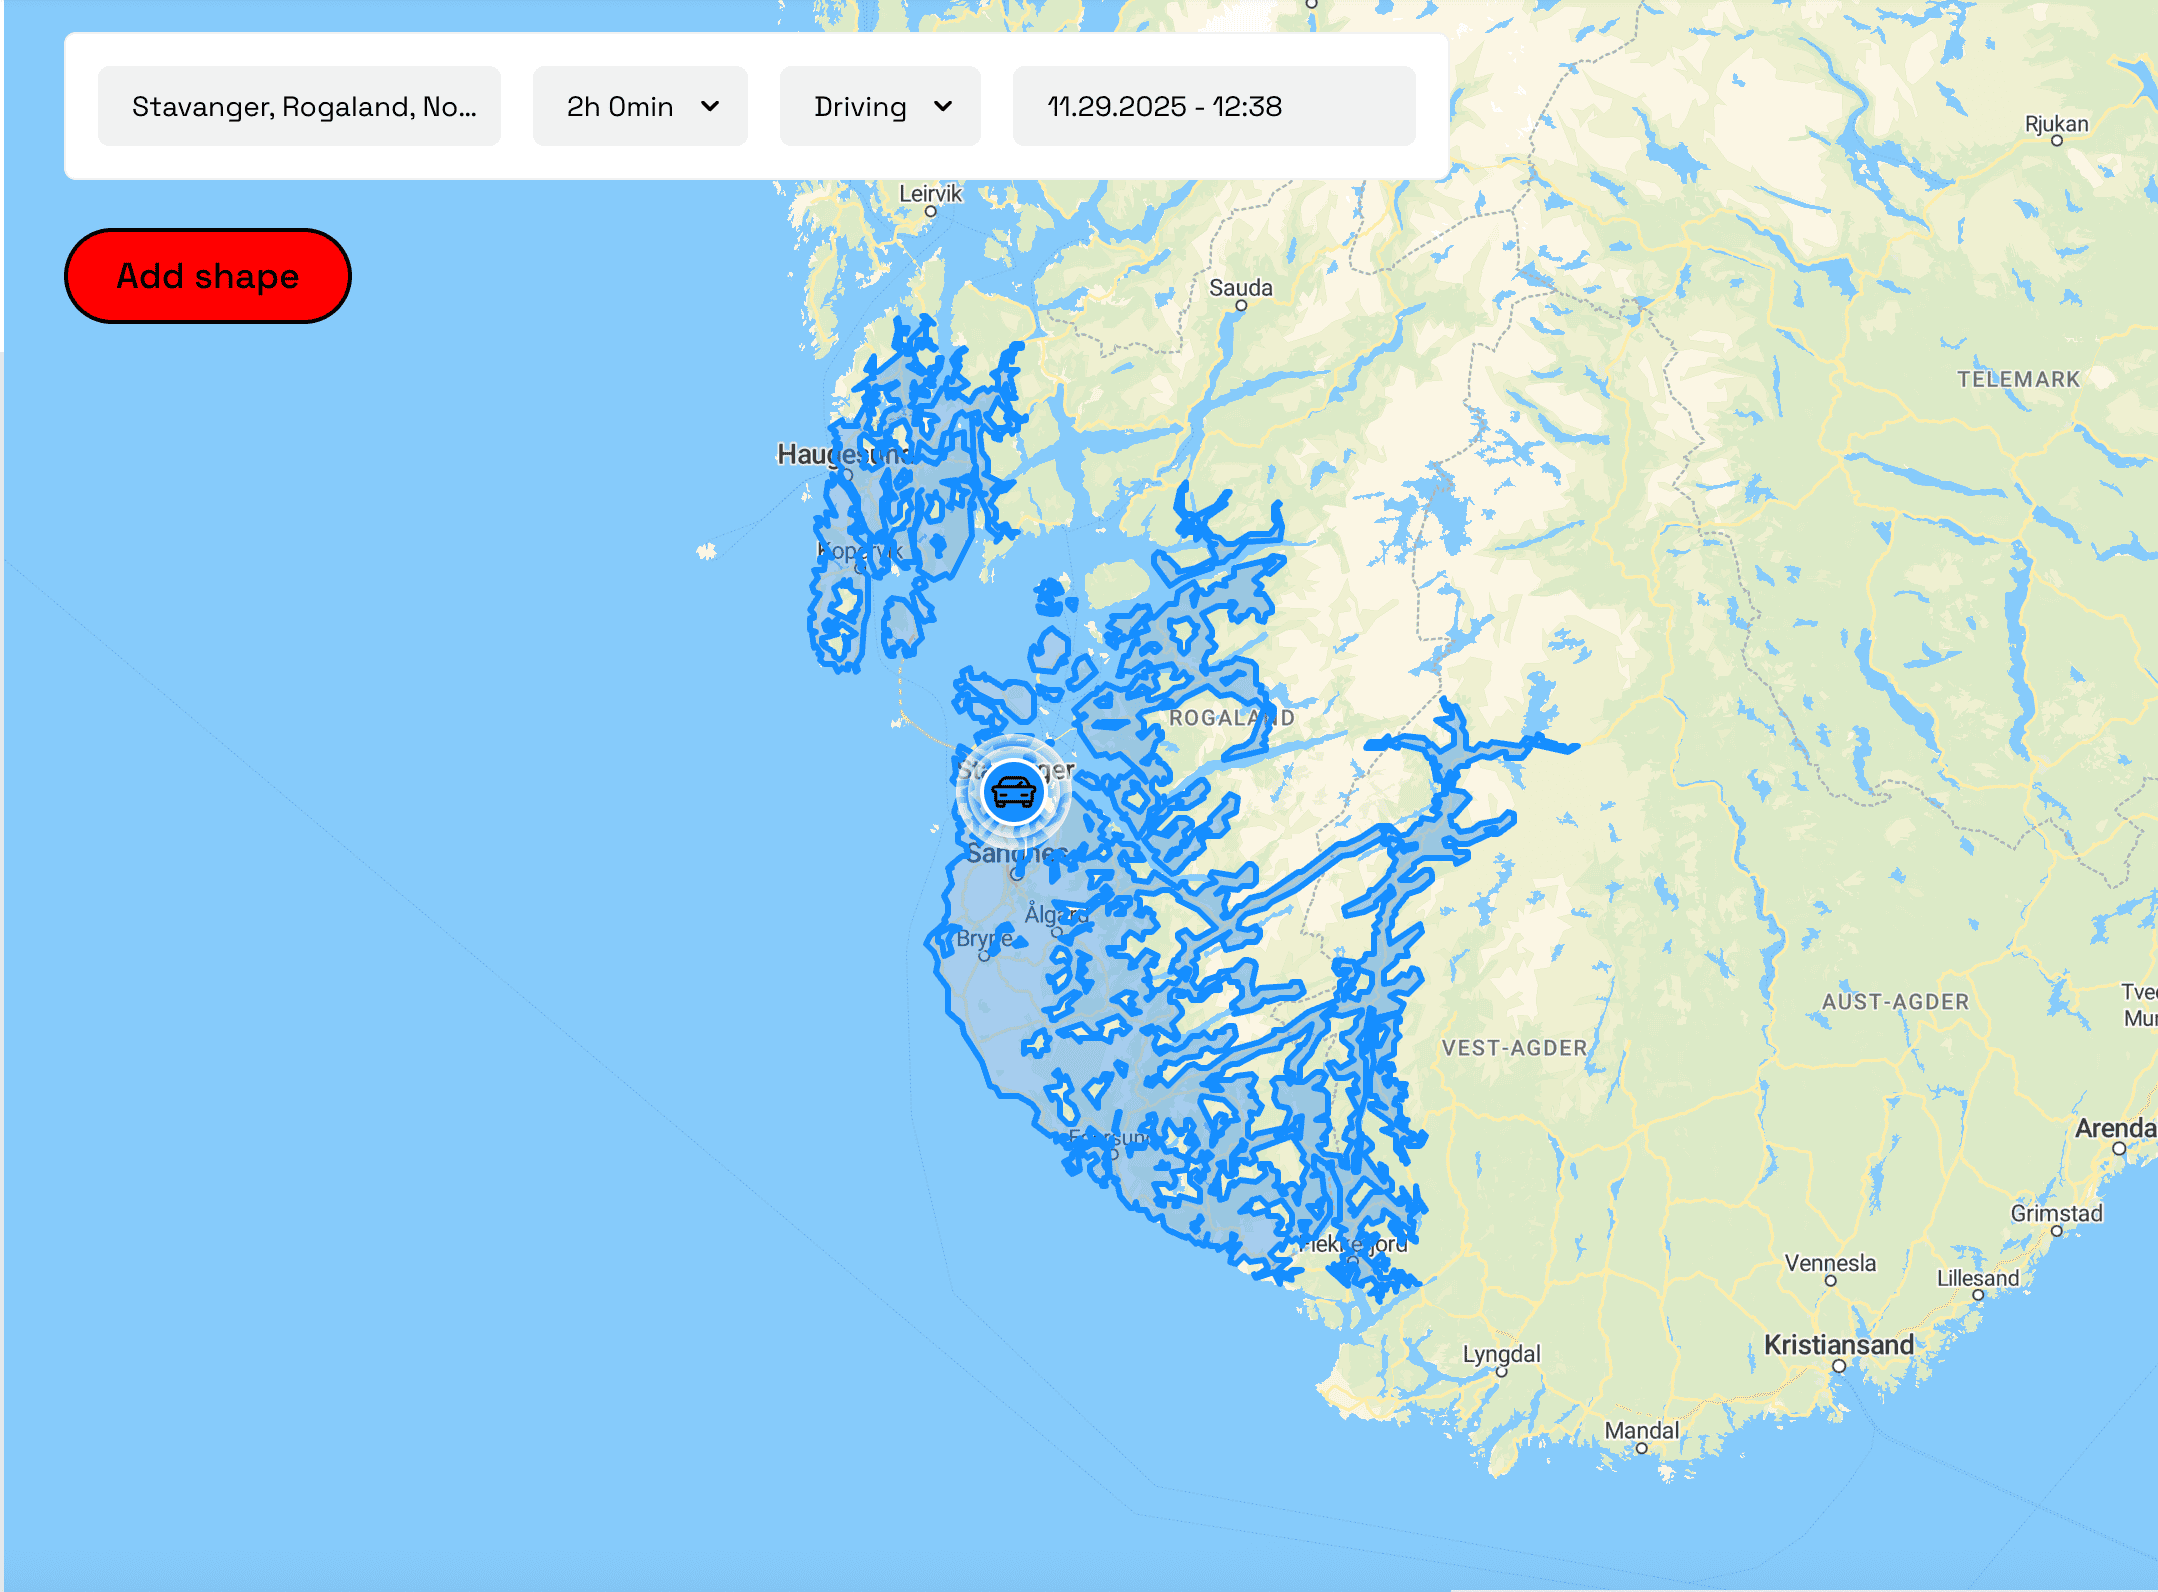The image size is (2158, 1592).
Task: Open the date picker showing 11.29.2025 - 12:38
Action: point(1213,106)
